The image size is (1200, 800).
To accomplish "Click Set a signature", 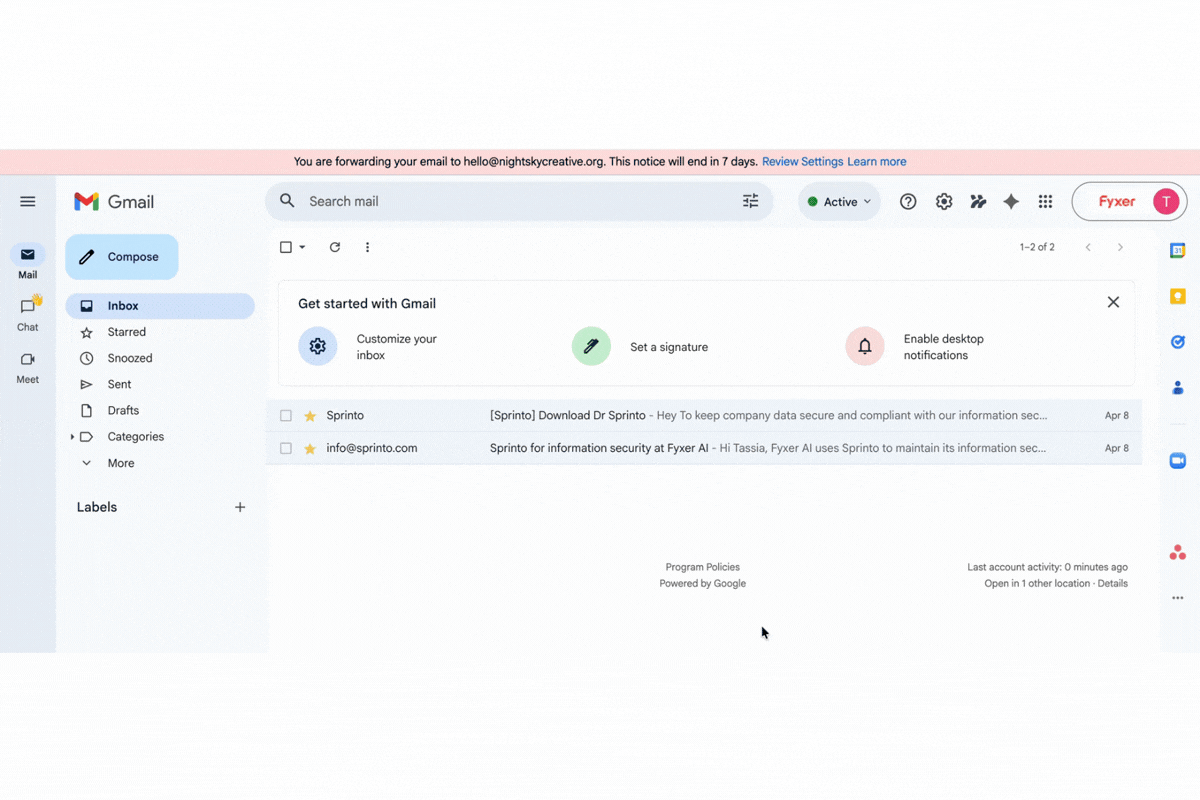I will [x=640, y=347].
